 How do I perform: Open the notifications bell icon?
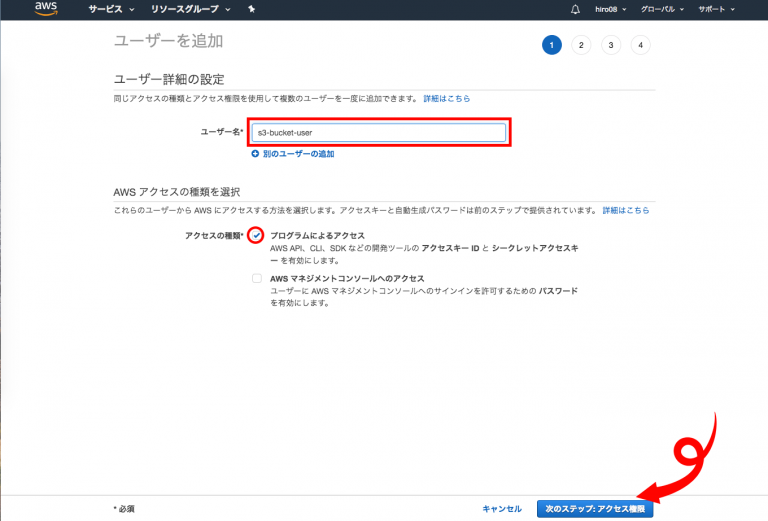(x=575, y=9)
